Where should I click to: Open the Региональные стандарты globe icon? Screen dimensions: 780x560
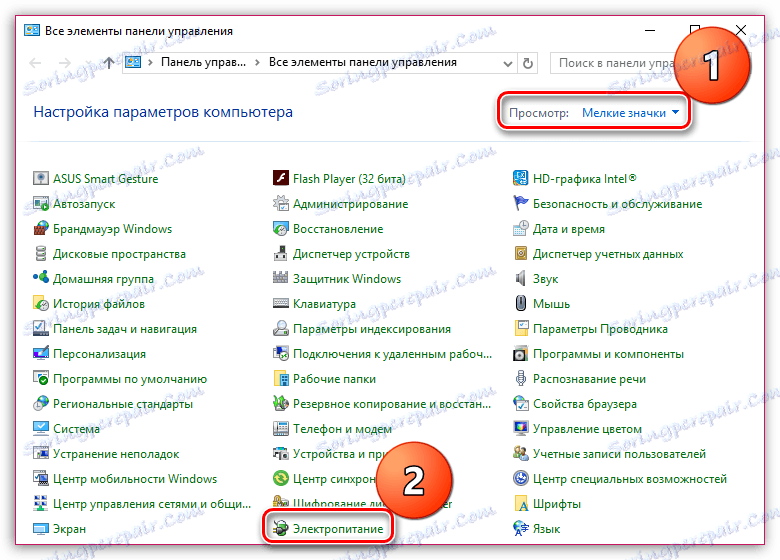click(41, 403)
